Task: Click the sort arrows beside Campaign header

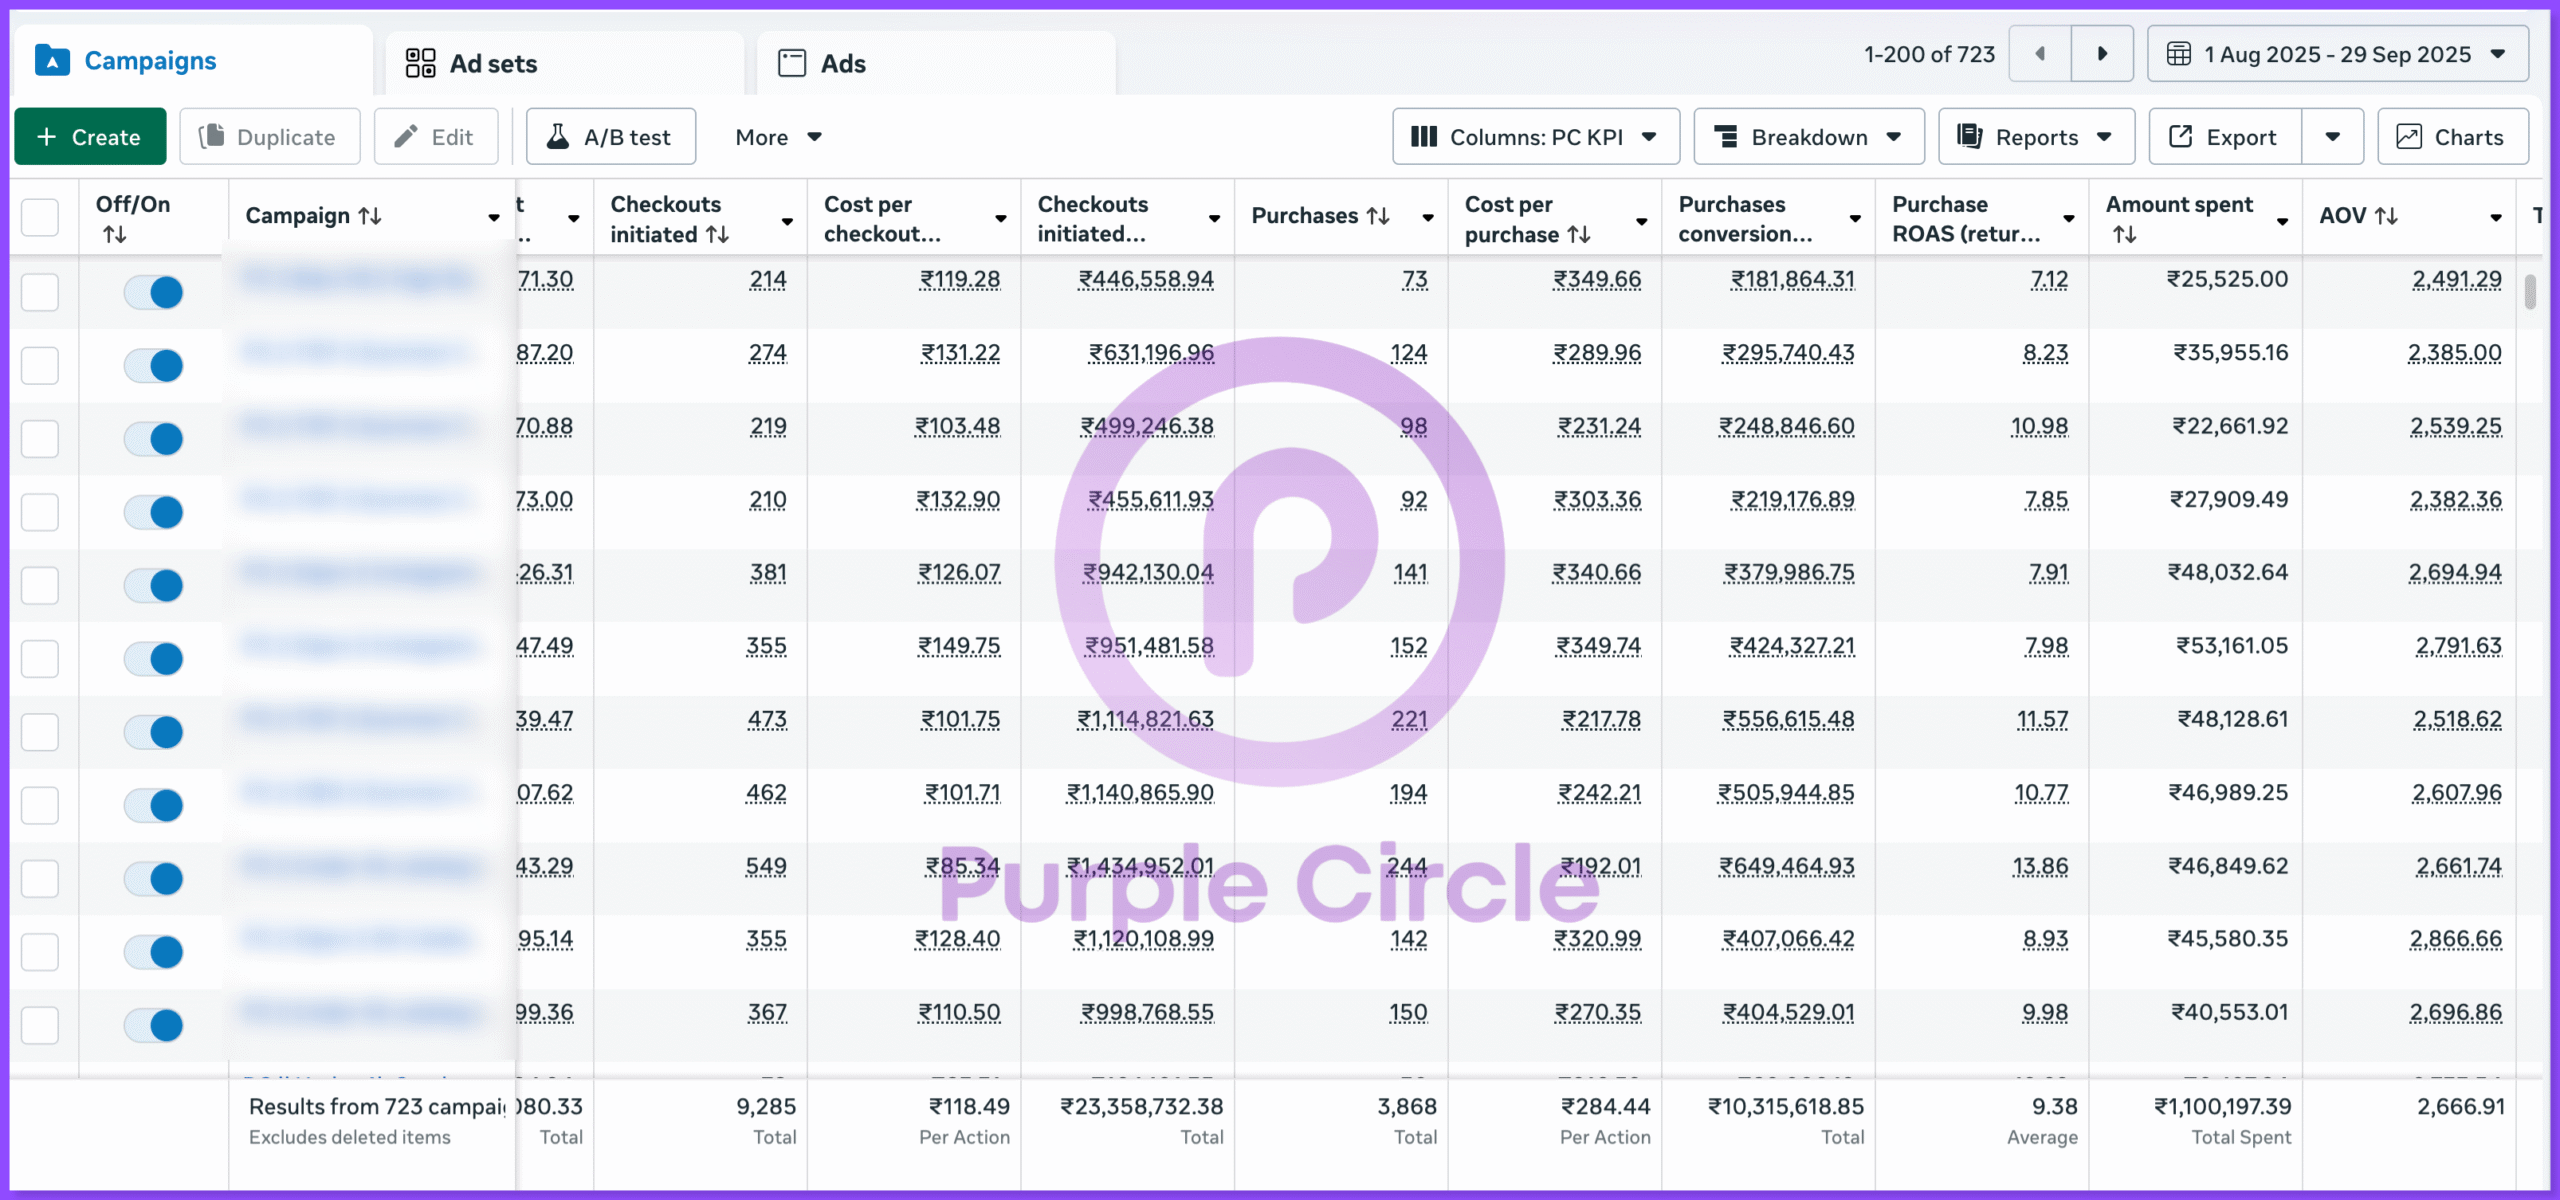Action: pyautogui.click(x=370, y=216)
